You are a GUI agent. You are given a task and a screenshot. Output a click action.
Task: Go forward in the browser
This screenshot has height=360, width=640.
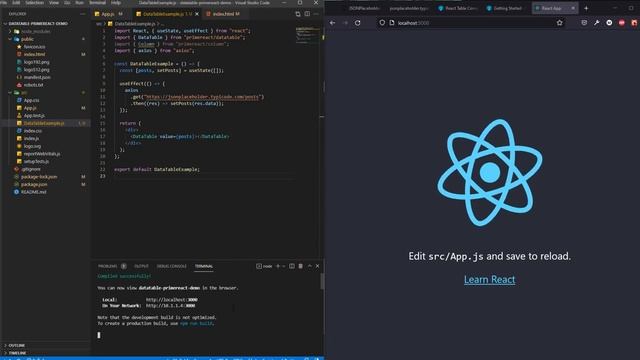pos(345,23)
